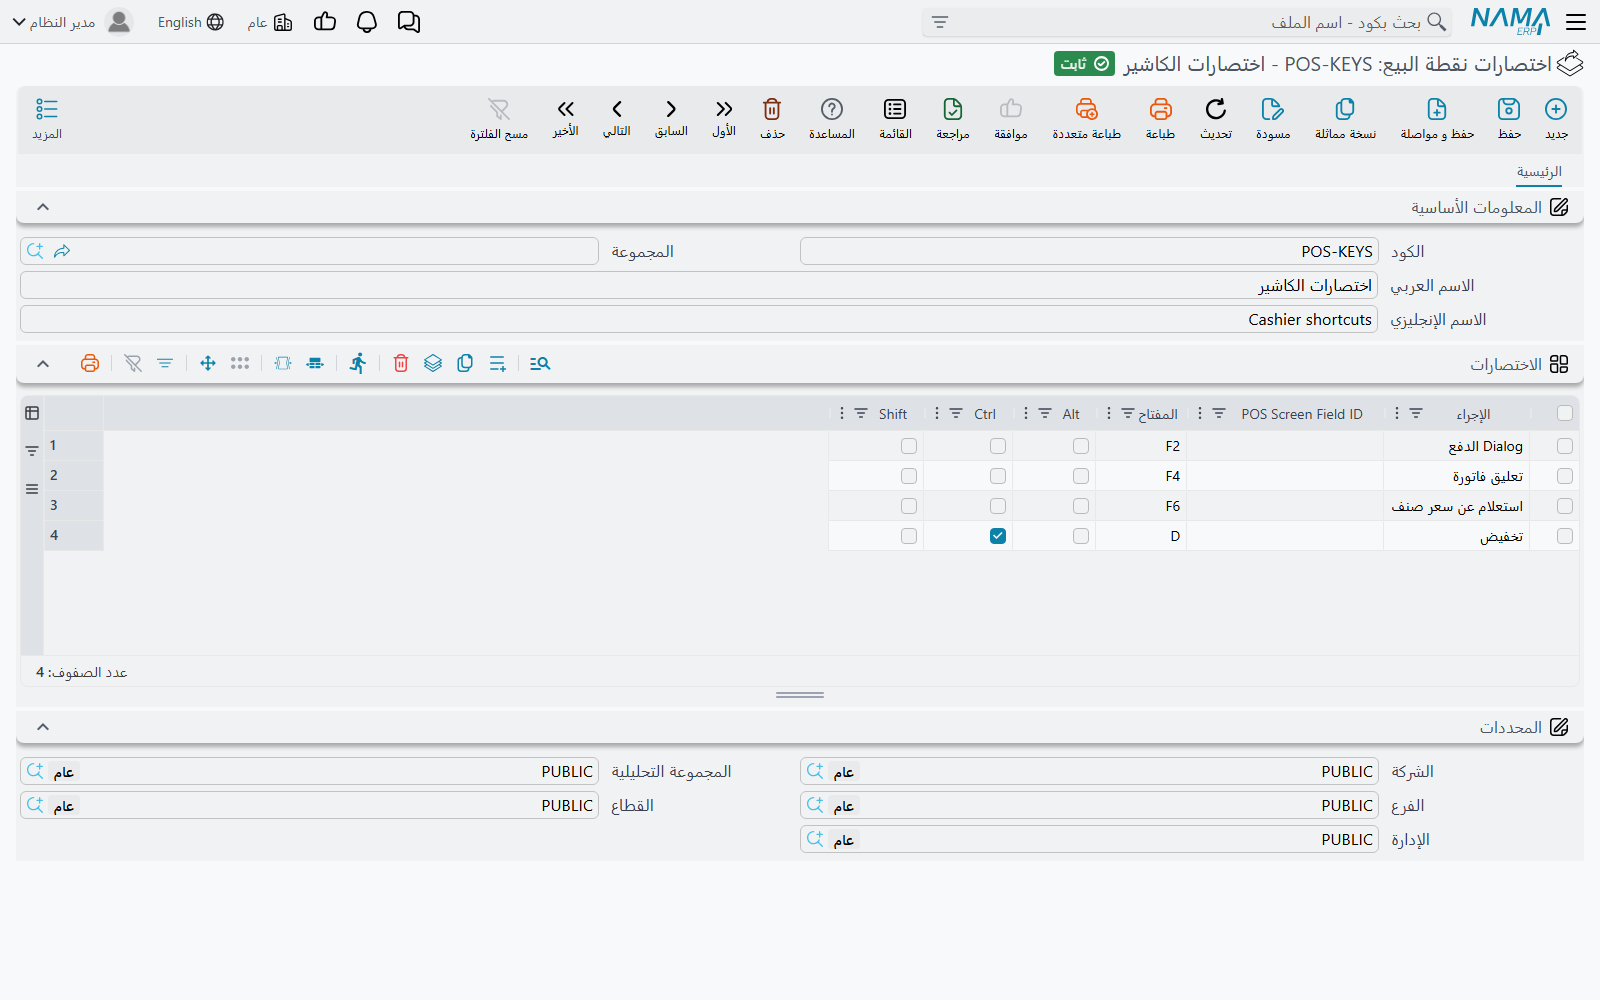This screenshot has height=1000, width=1600.
Task: Collapse the المعلومات الأساسية section
Action: pos(43,207)
